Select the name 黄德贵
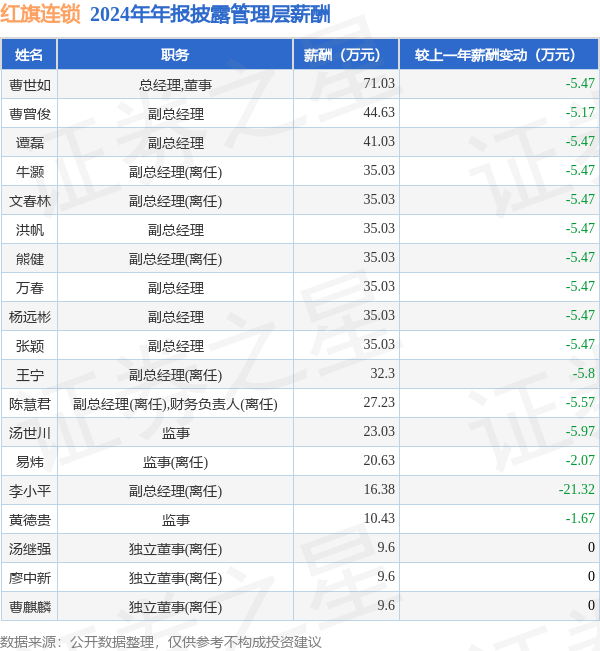This screenshot has height=651, width=600. tap(30, 520)
